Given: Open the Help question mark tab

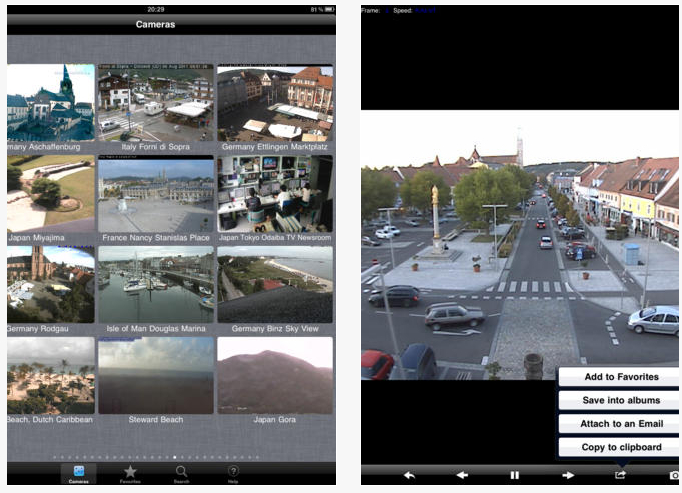Looking at the screenshot, I should coord(233,474).
